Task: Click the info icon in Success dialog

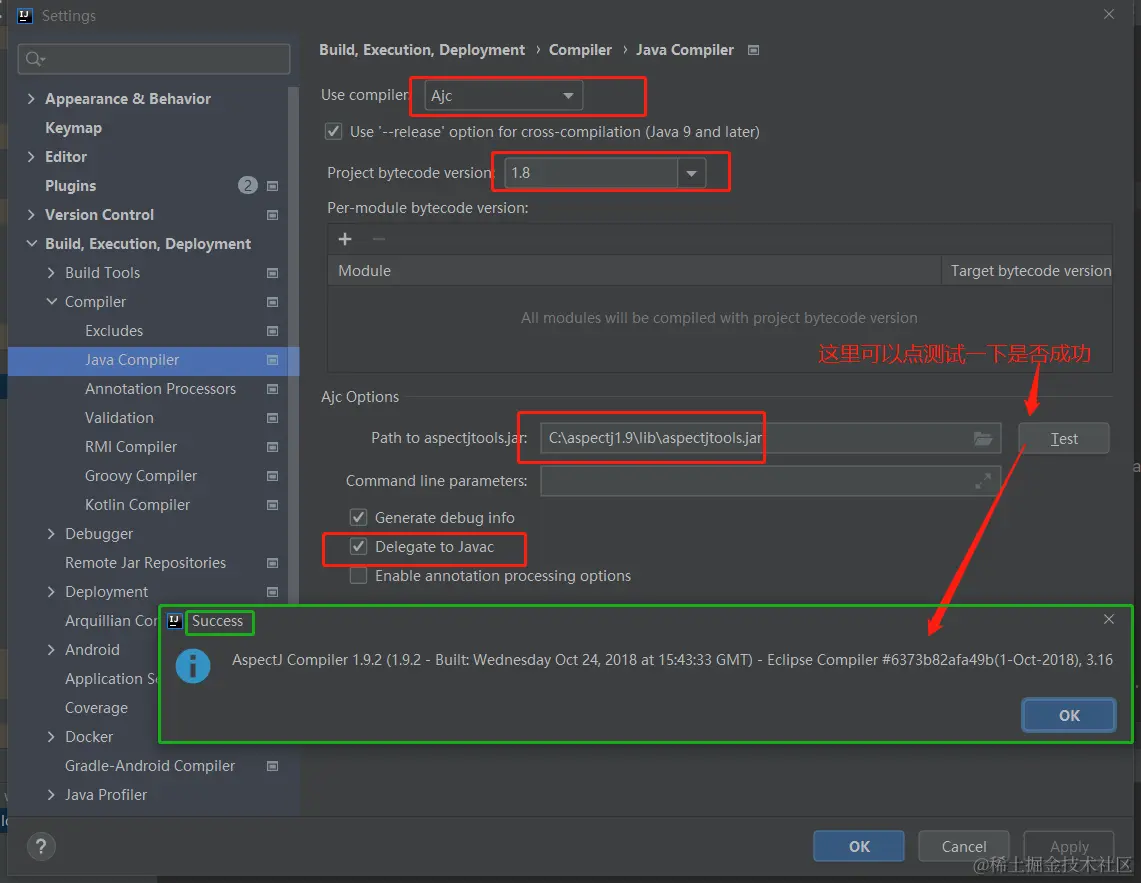Action: click(x=193, y=665)
